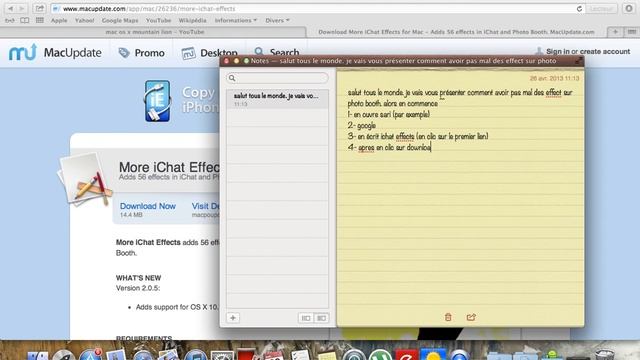The width and height of the screenshot is (640, 360).
Task: Show bookmarks with the open-book icon
Action: click(24, 20)
